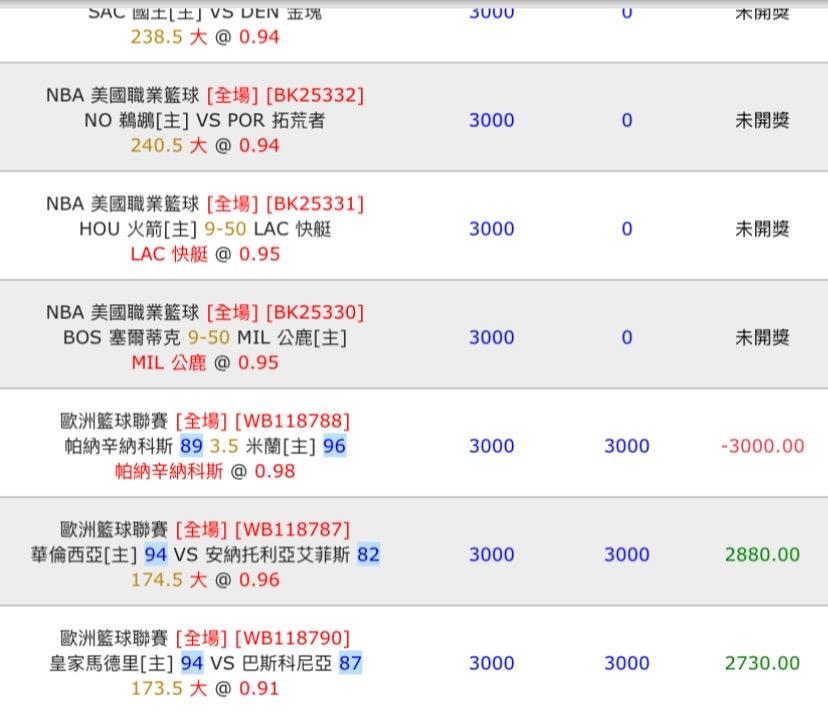The width and height of the screenshot is (828, 711).
Task: Select the 240.5 大 @ 0.94 pick
Action: point(205,145)
